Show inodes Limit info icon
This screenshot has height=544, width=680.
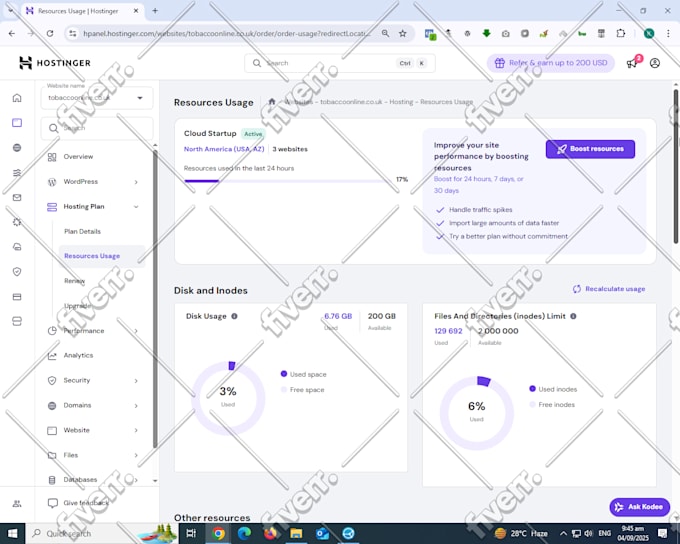[x=573, y=316]
